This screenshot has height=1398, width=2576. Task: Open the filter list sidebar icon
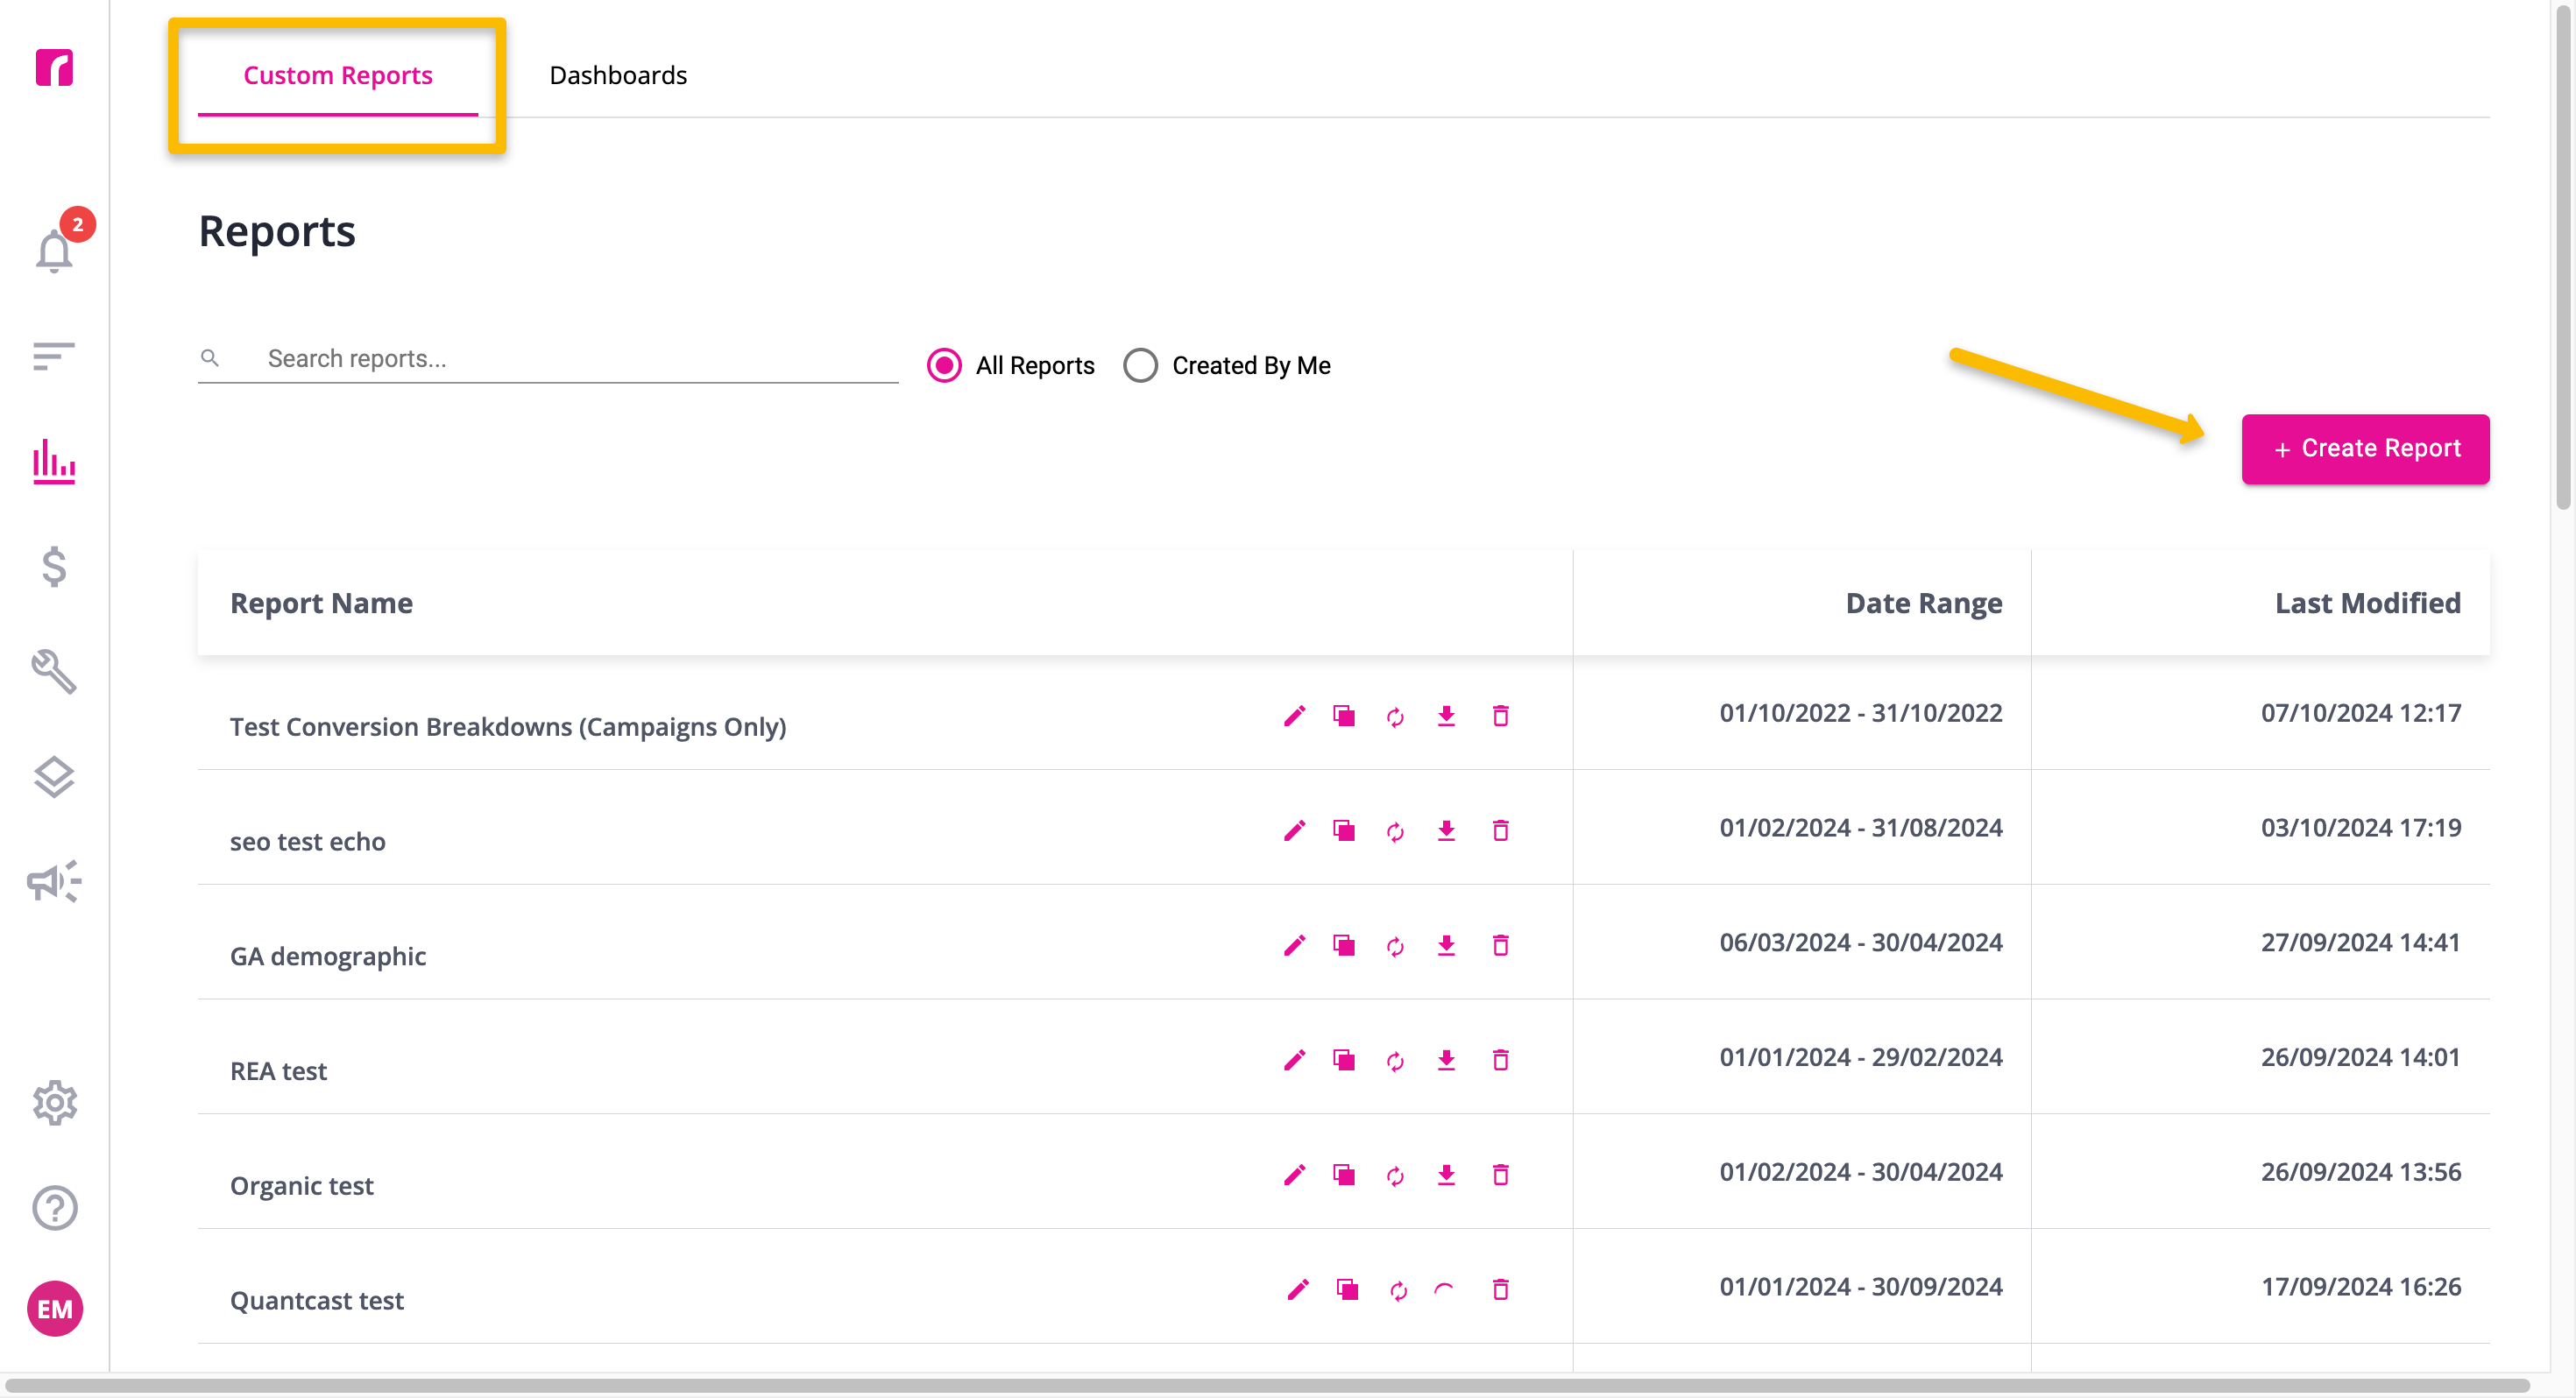tap(54, 356)
